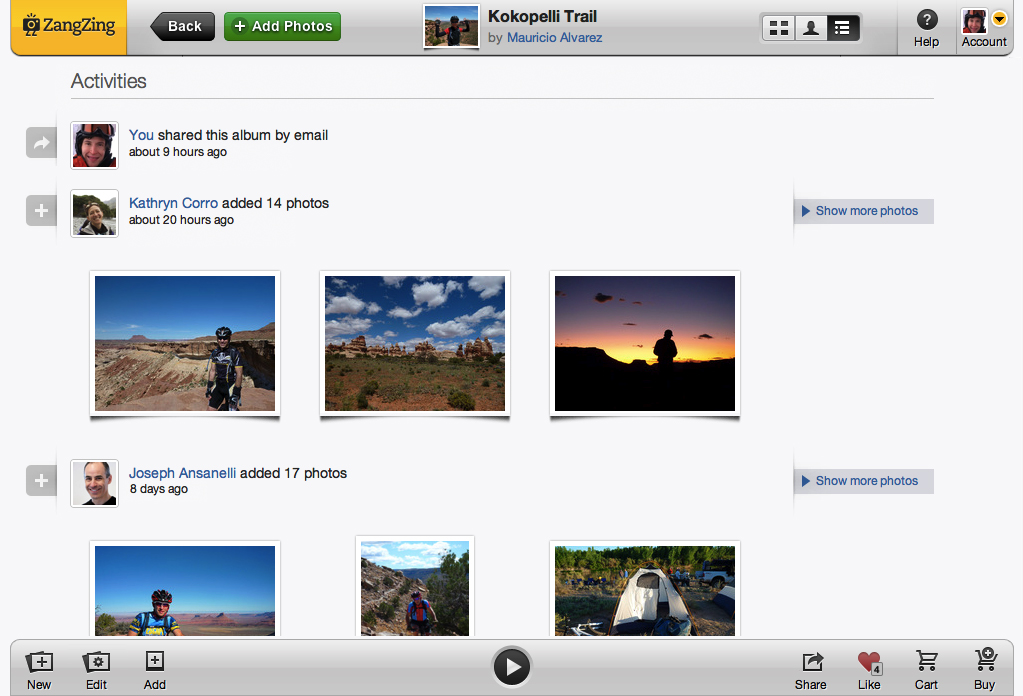Open Joseph Ansanelli's avatar photo
This screenshot has height=696, width=1023.
pyautogui.click(x=95, y=483)
